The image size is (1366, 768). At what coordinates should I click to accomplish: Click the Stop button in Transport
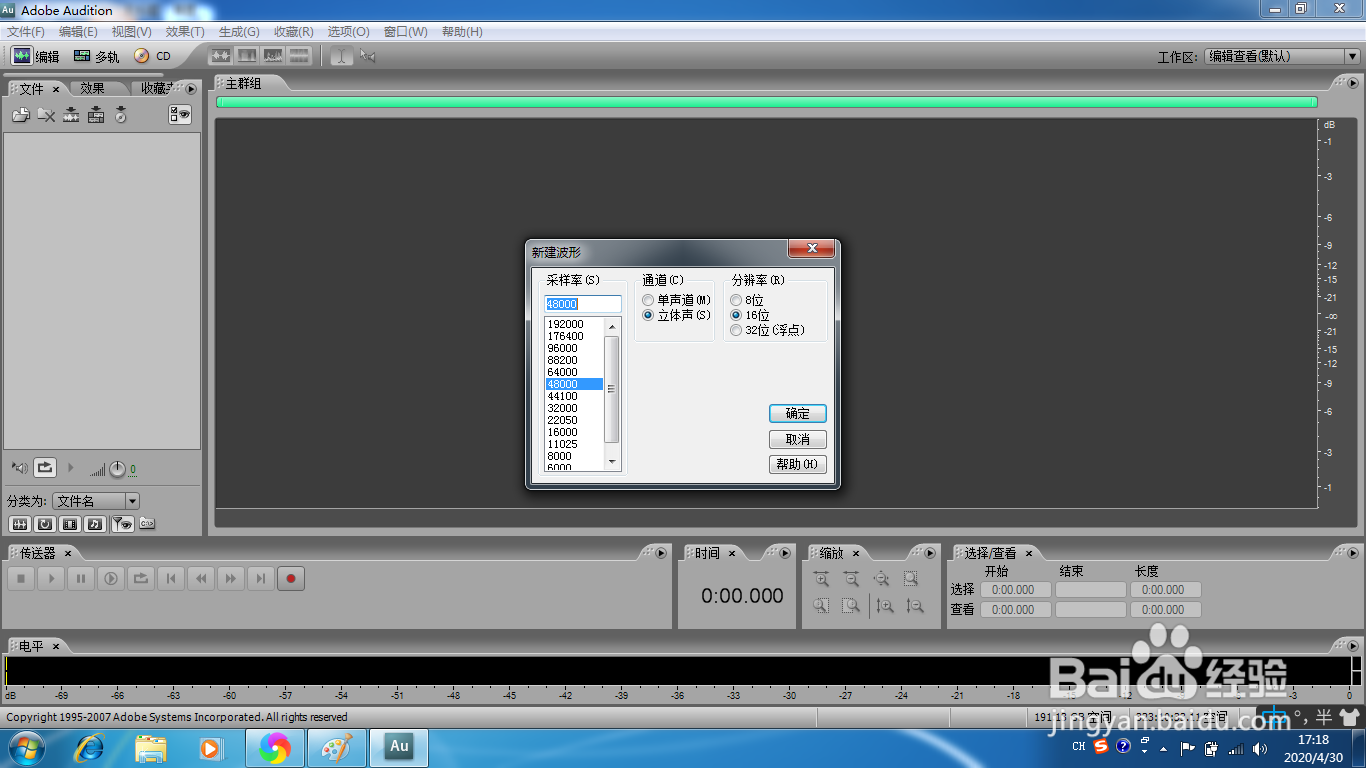click(x=22, y=578)
